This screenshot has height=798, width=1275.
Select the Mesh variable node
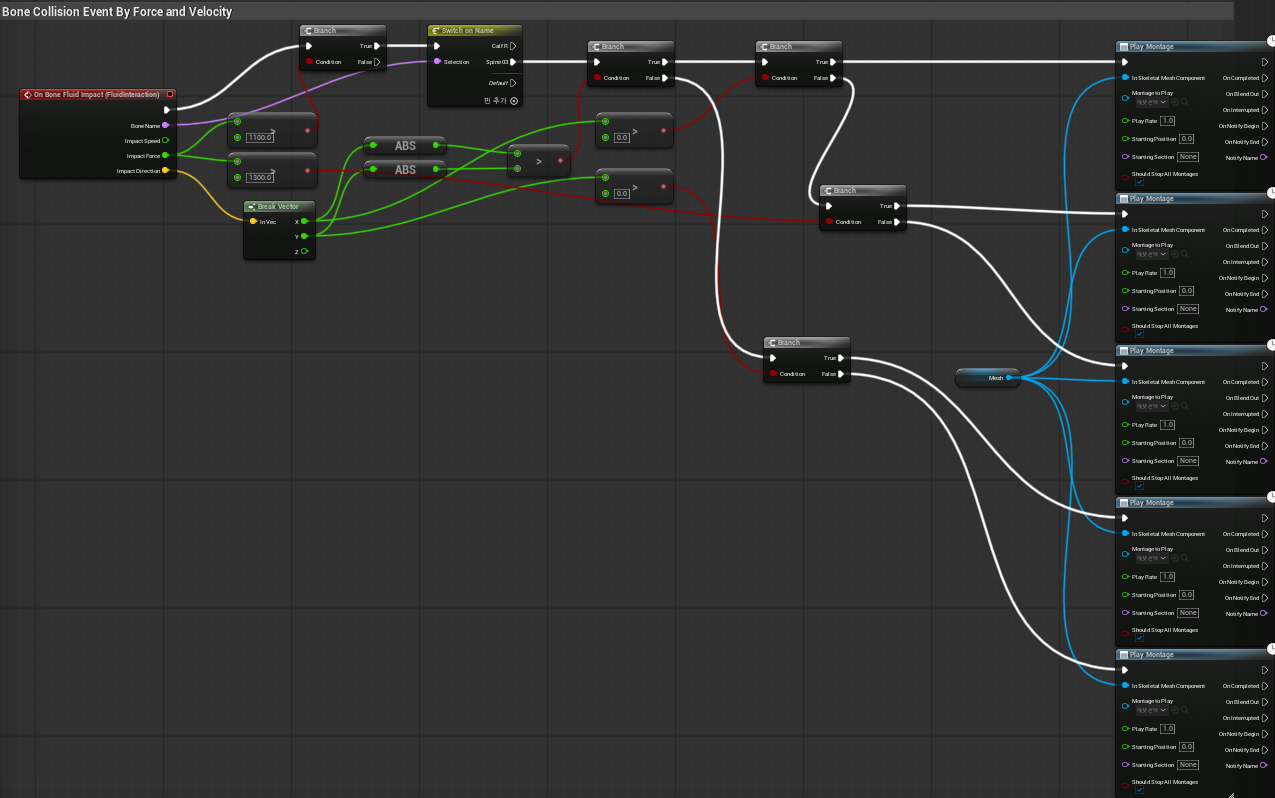tap(987, 378)
